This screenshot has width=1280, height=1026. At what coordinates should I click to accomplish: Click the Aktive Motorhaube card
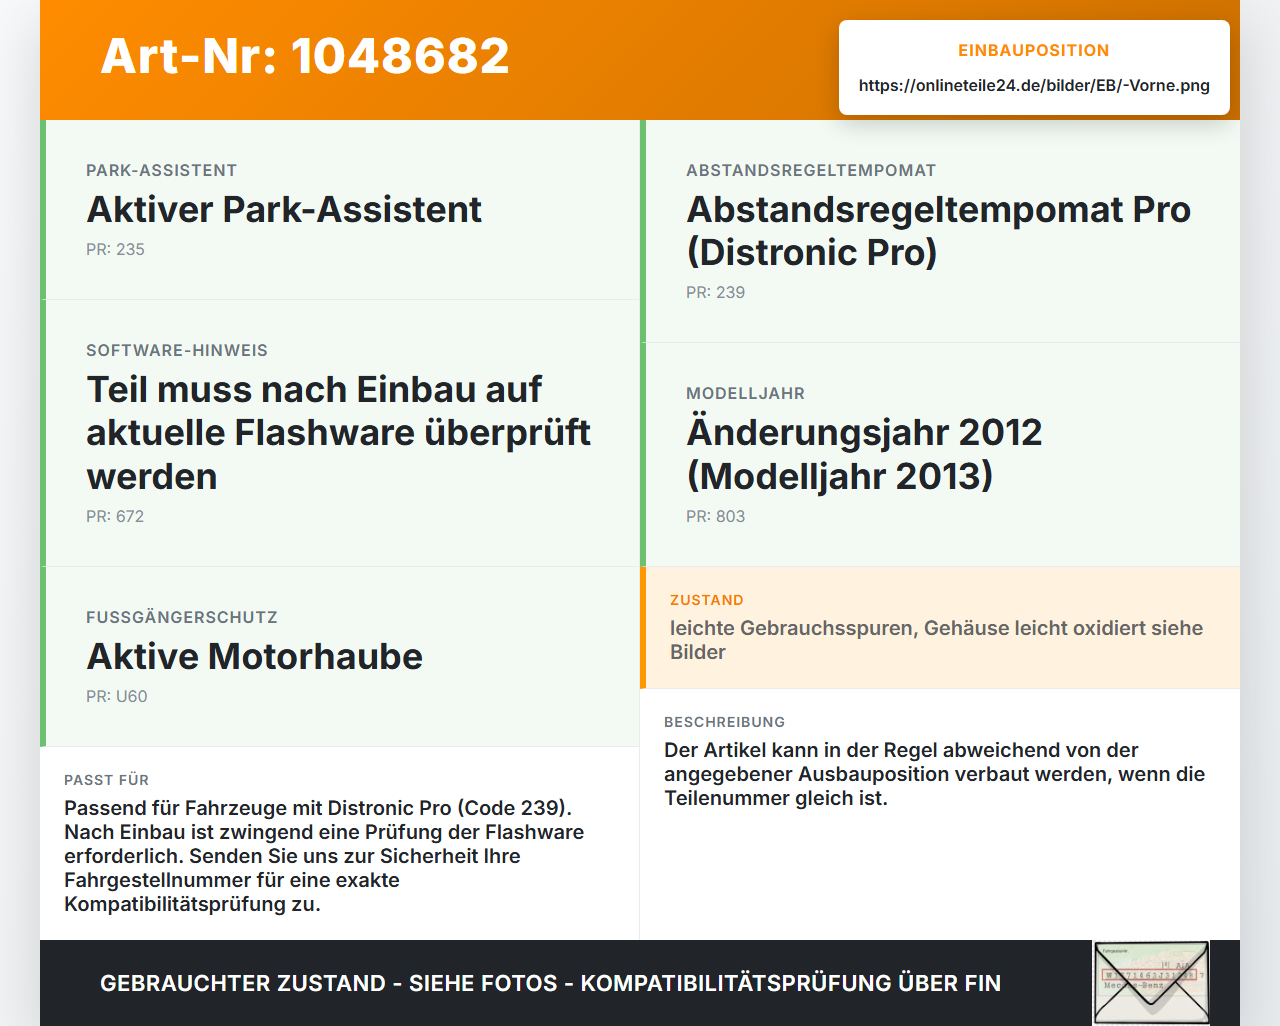coord(340,657)
